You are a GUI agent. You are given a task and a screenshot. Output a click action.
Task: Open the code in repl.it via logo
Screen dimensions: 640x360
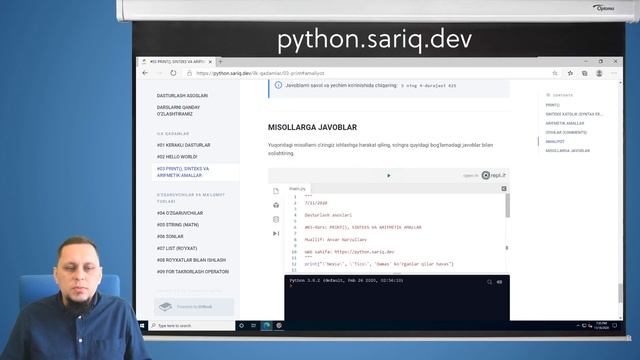point(493,175)
